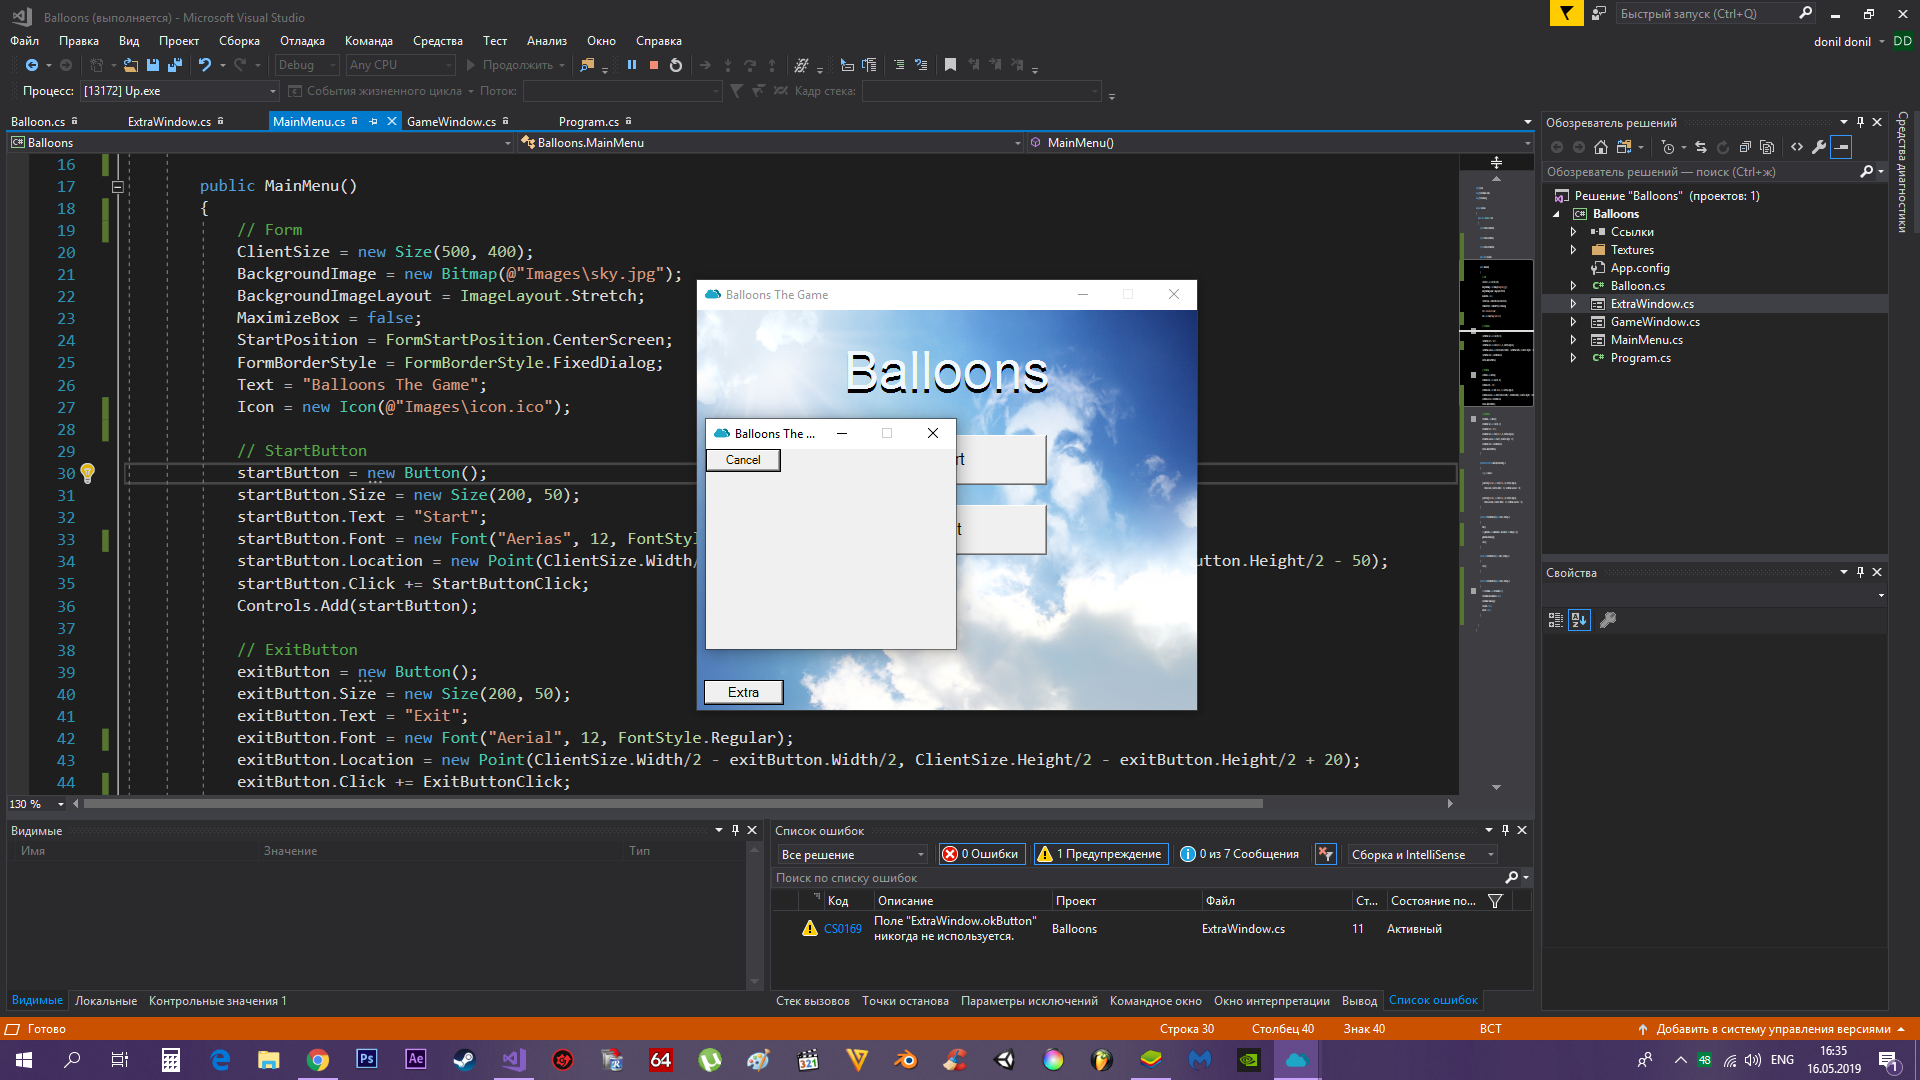Open the Process Up.exe dropdown
The height and width of the screenshot is (1080, 1920).
179,91
